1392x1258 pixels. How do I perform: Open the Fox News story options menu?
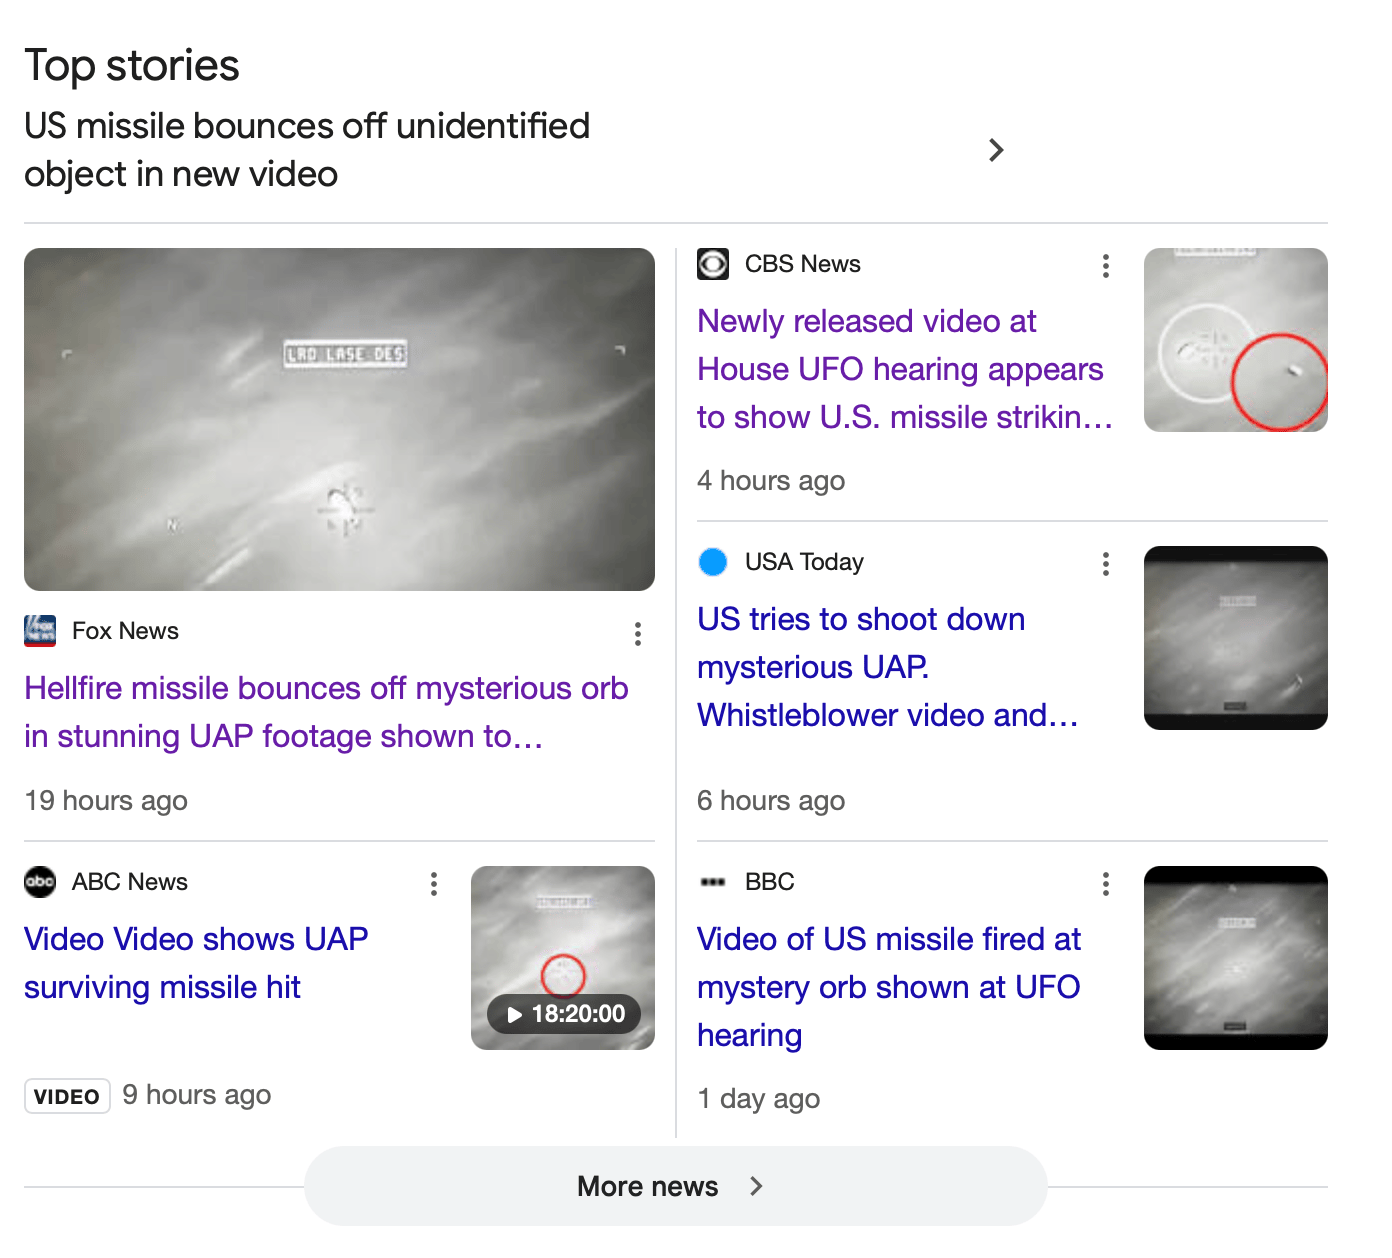tap(637, 633)
